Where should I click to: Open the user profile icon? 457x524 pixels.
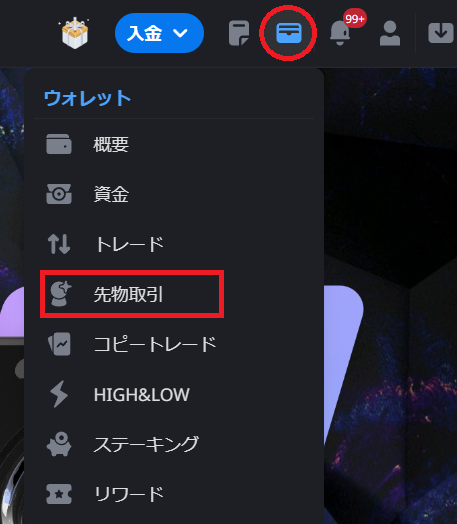pyautogui.click(x=390, y=33)
